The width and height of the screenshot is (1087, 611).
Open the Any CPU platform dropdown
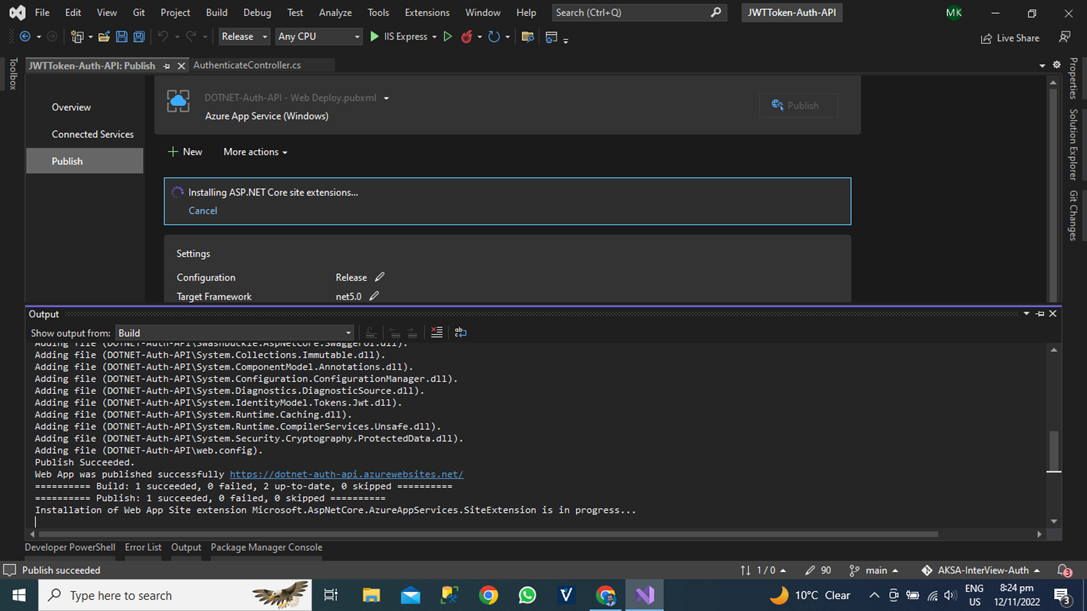click(318, 36)
